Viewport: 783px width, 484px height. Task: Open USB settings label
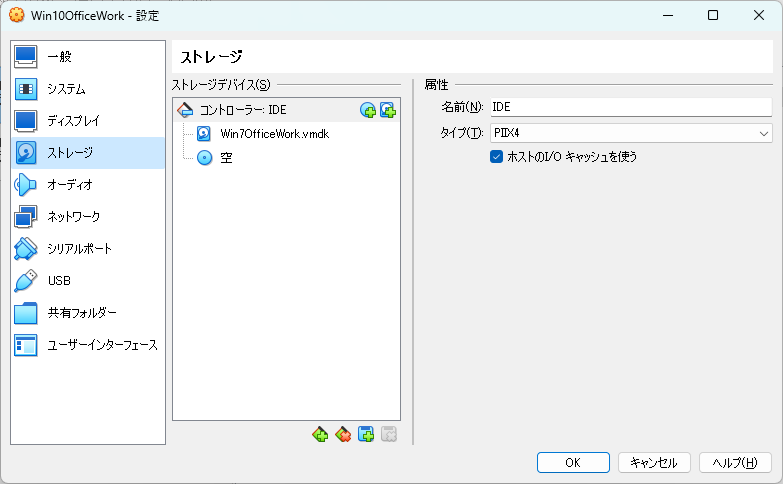point(59,281)
